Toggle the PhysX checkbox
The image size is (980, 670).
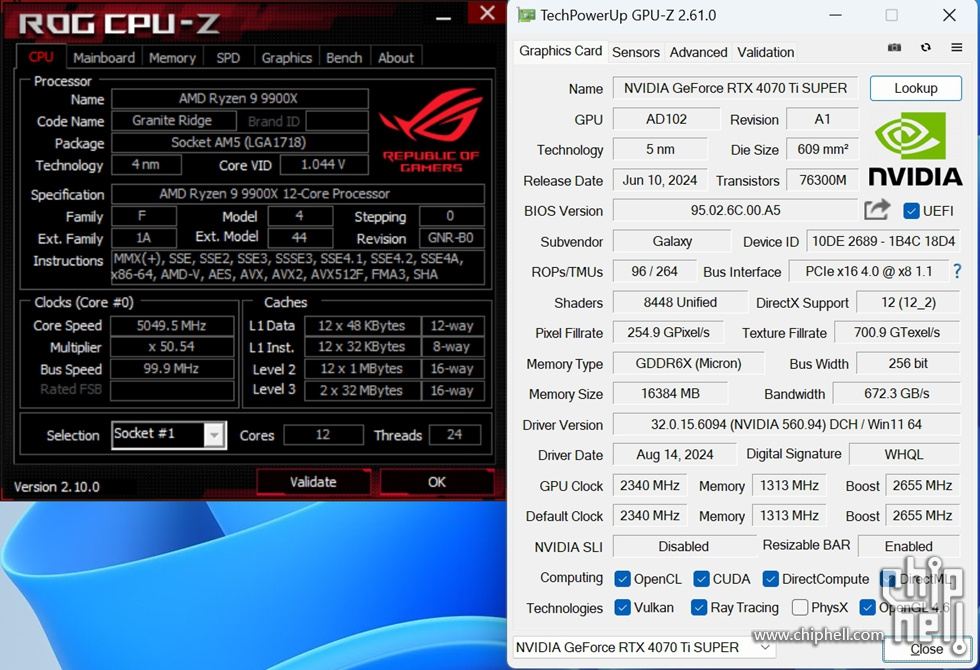click(x=799, y=608)
